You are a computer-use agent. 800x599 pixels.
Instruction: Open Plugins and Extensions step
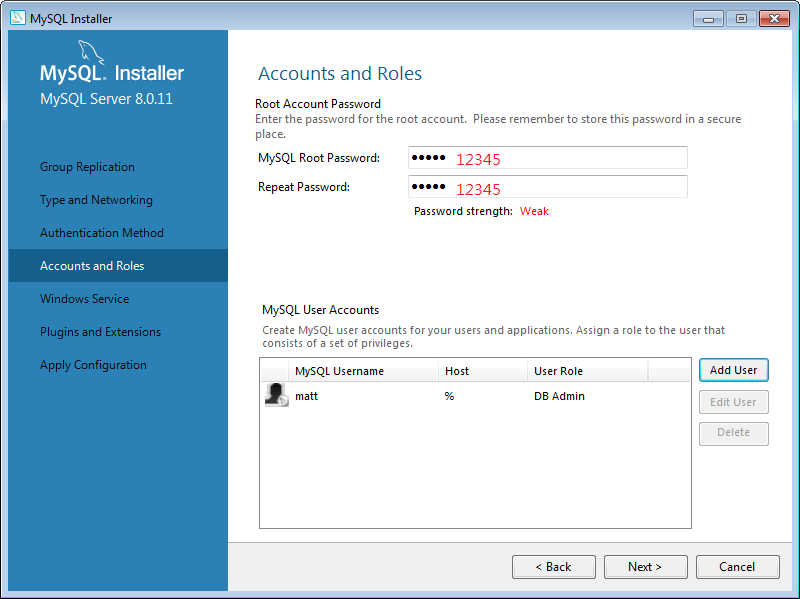click(x=100, y=332)
